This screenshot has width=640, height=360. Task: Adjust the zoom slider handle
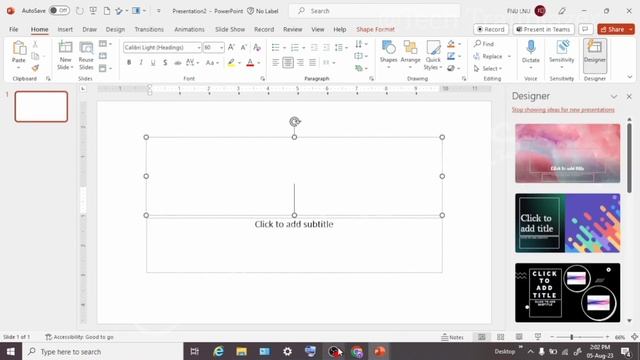[x=571, y=337]
